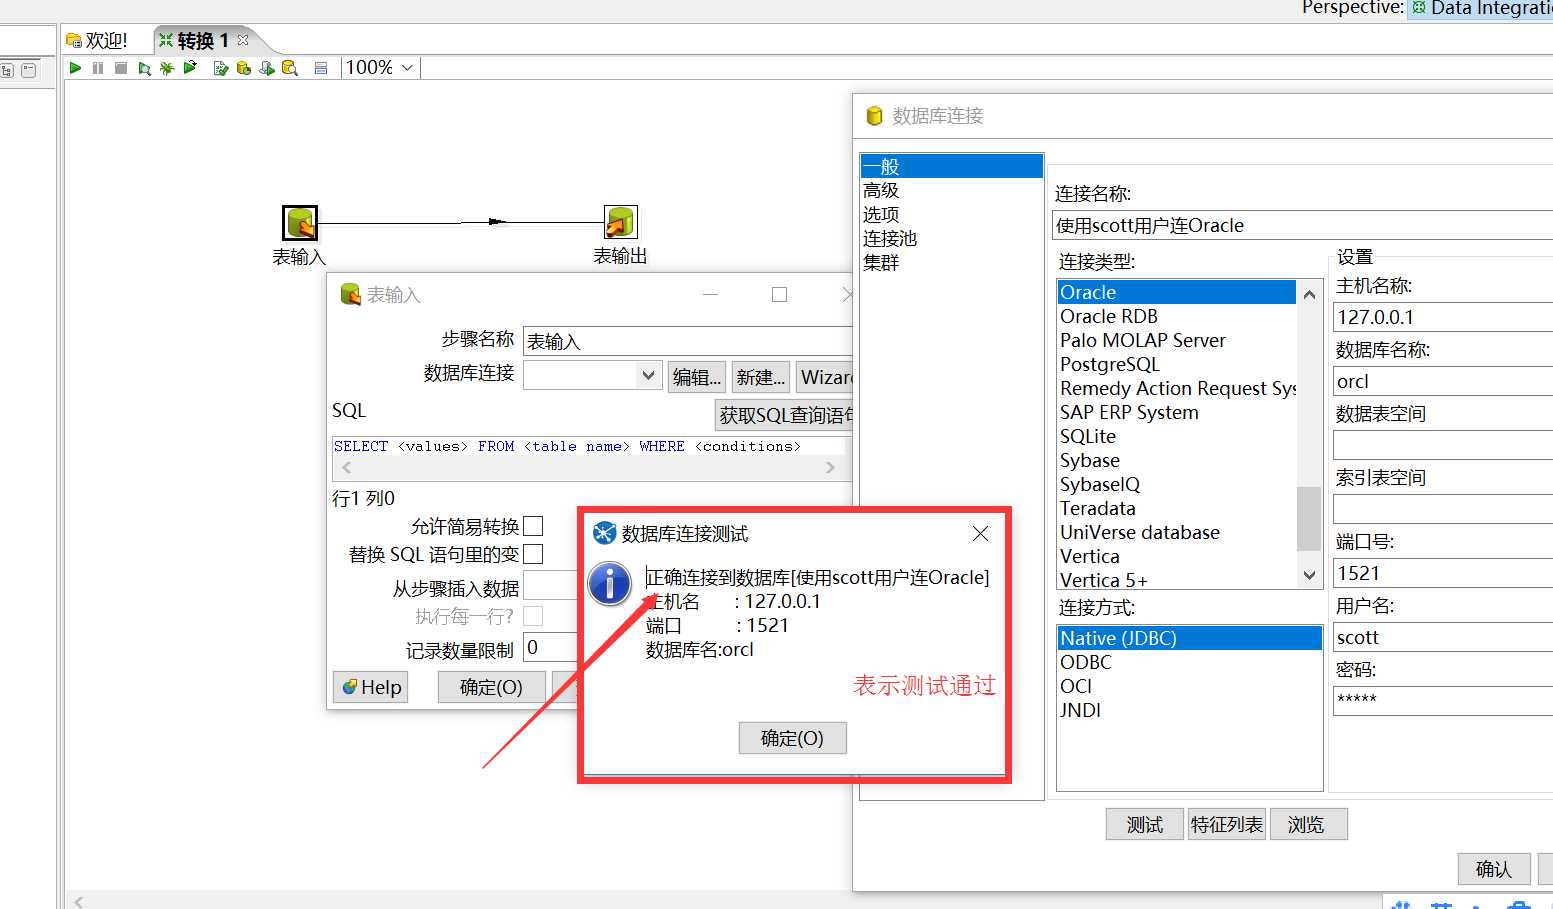
Task: Close the 数据库连接测试 dialog
Action: [981, 533]
